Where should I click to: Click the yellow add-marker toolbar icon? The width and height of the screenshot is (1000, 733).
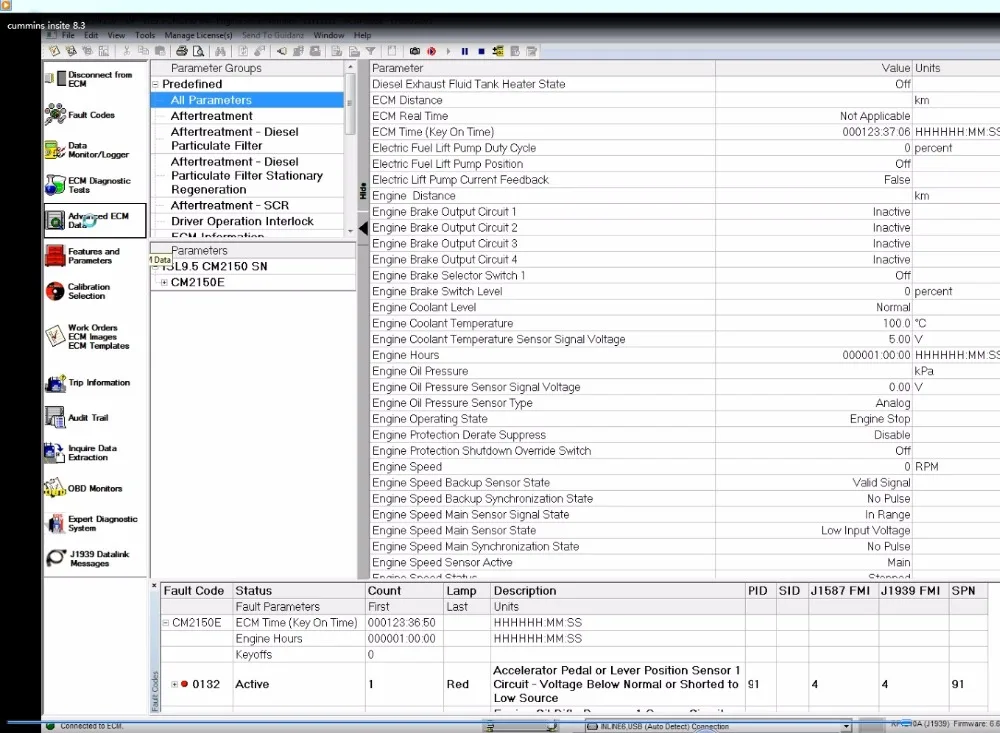click(498, 51)
